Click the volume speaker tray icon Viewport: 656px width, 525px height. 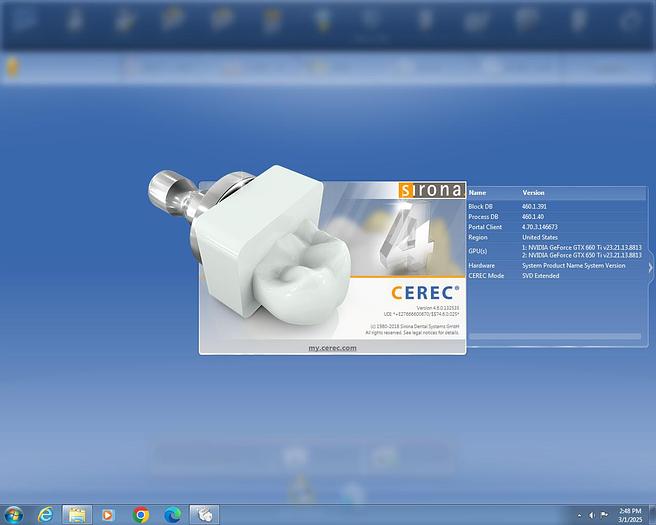coord(592,515)
